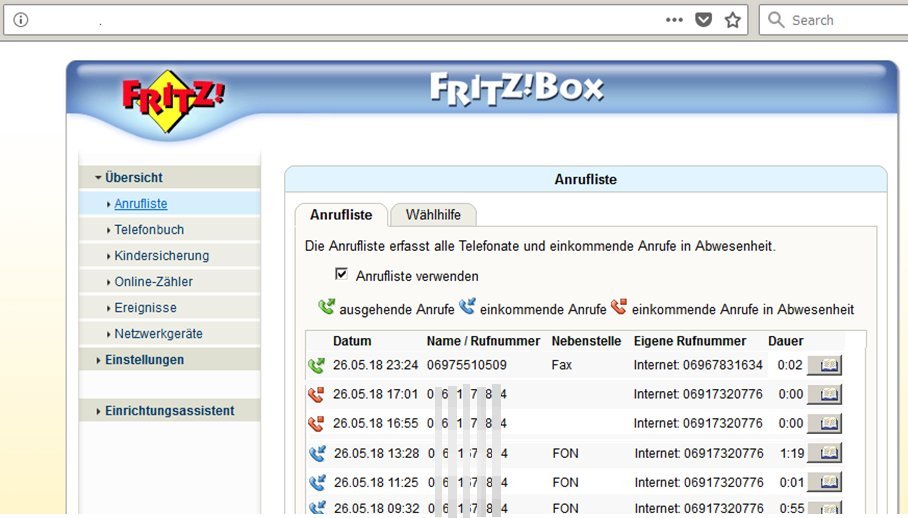
Task: Open the site info icon in address bar
Action: pyautogui.click(x=21, y=20)
